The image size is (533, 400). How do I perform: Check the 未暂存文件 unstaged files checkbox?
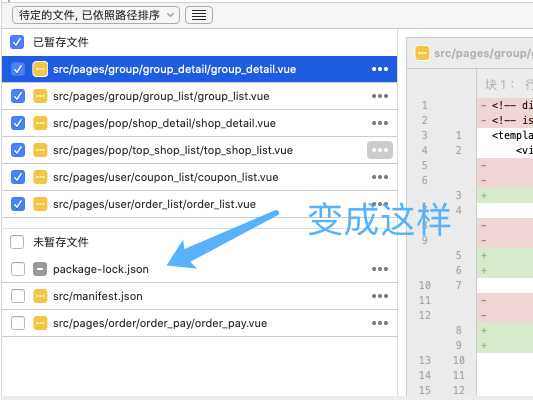(17, 242)
